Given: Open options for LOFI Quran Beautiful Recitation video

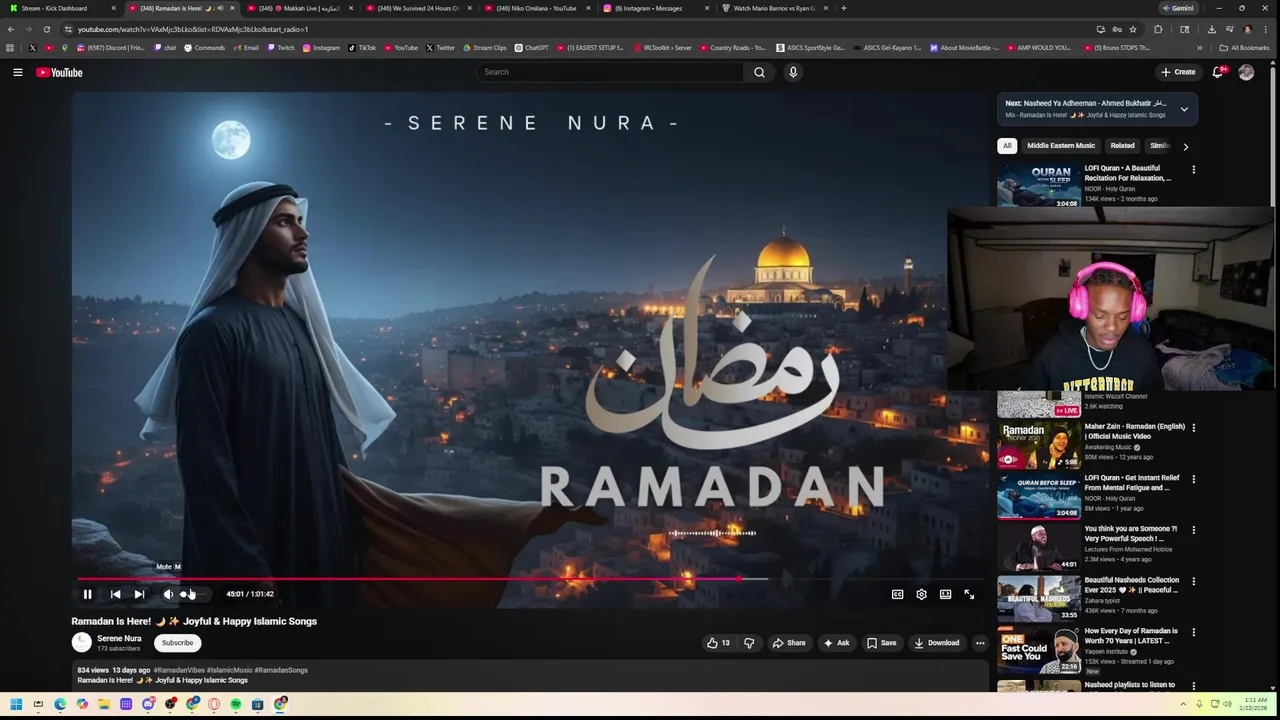Looking at the screenshot, I should point(1193,170).
